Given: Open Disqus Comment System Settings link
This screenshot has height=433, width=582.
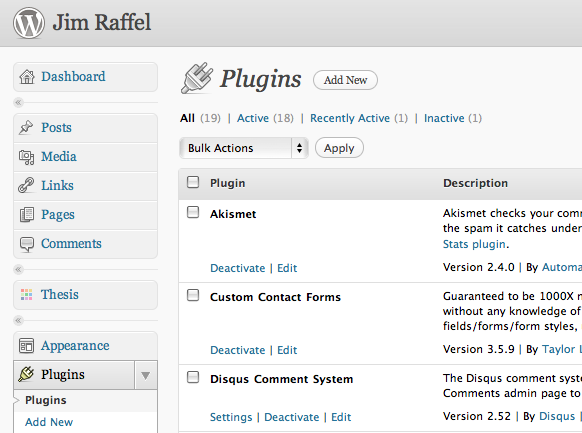Looking at the screenshot, I should coord(231,417).
